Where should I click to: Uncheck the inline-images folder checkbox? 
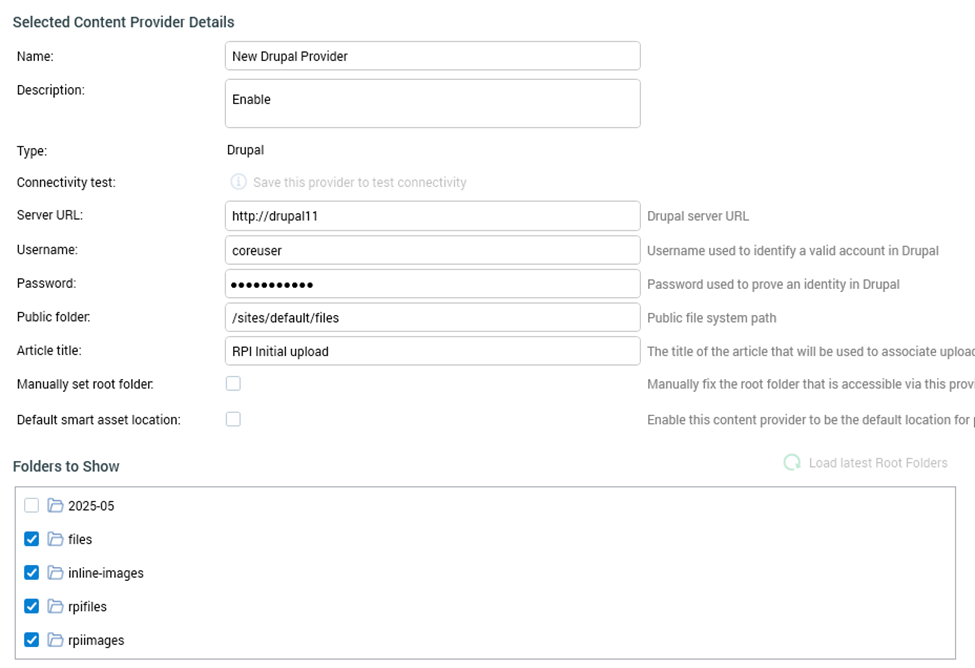coord(32,573)
